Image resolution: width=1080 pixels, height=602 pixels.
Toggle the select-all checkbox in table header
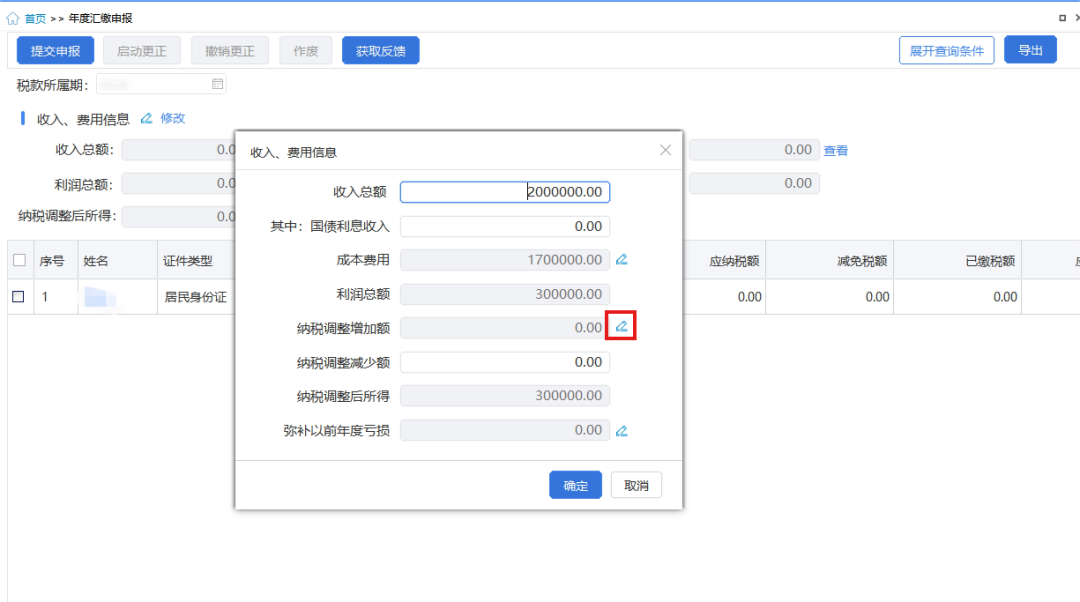point(19,261)
